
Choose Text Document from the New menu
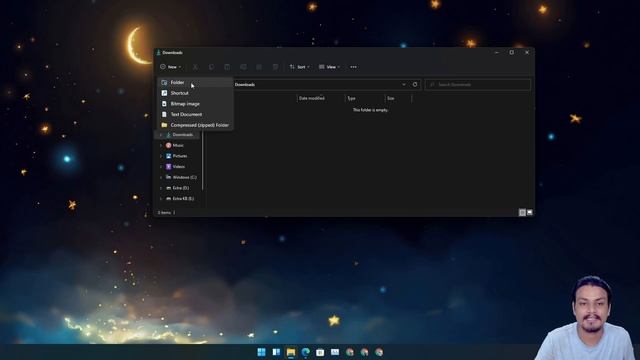[195, 114]
